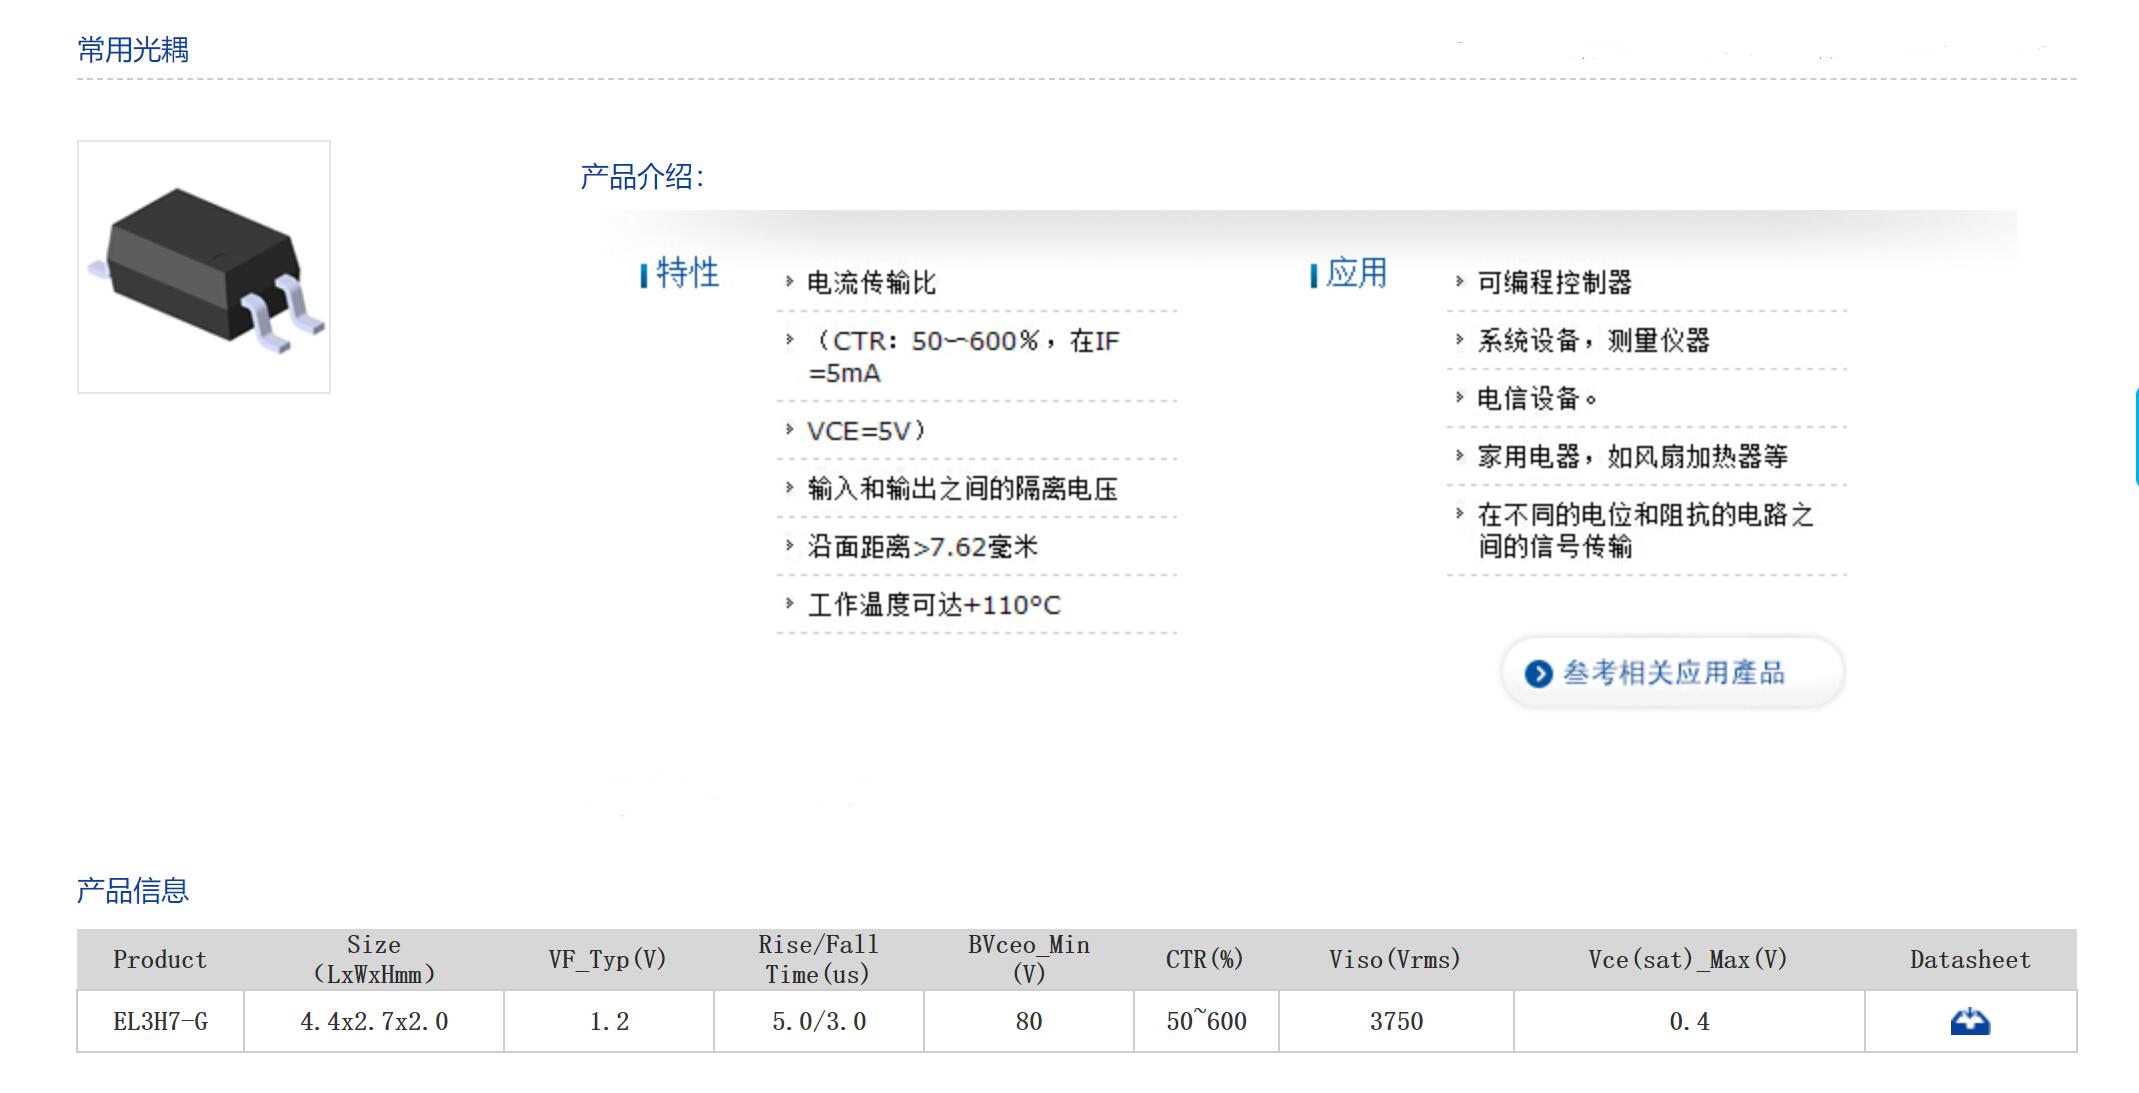This screenshot has width=2139, height=1093.
Task: Click the EL3H7-G product name cell
Action: (160, 1021)
